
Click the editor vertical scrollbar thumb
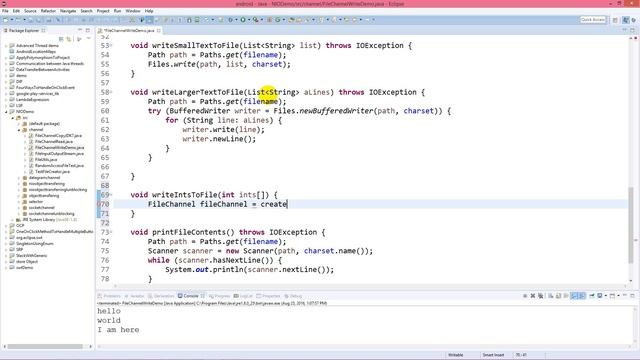(x=631, y=225)
